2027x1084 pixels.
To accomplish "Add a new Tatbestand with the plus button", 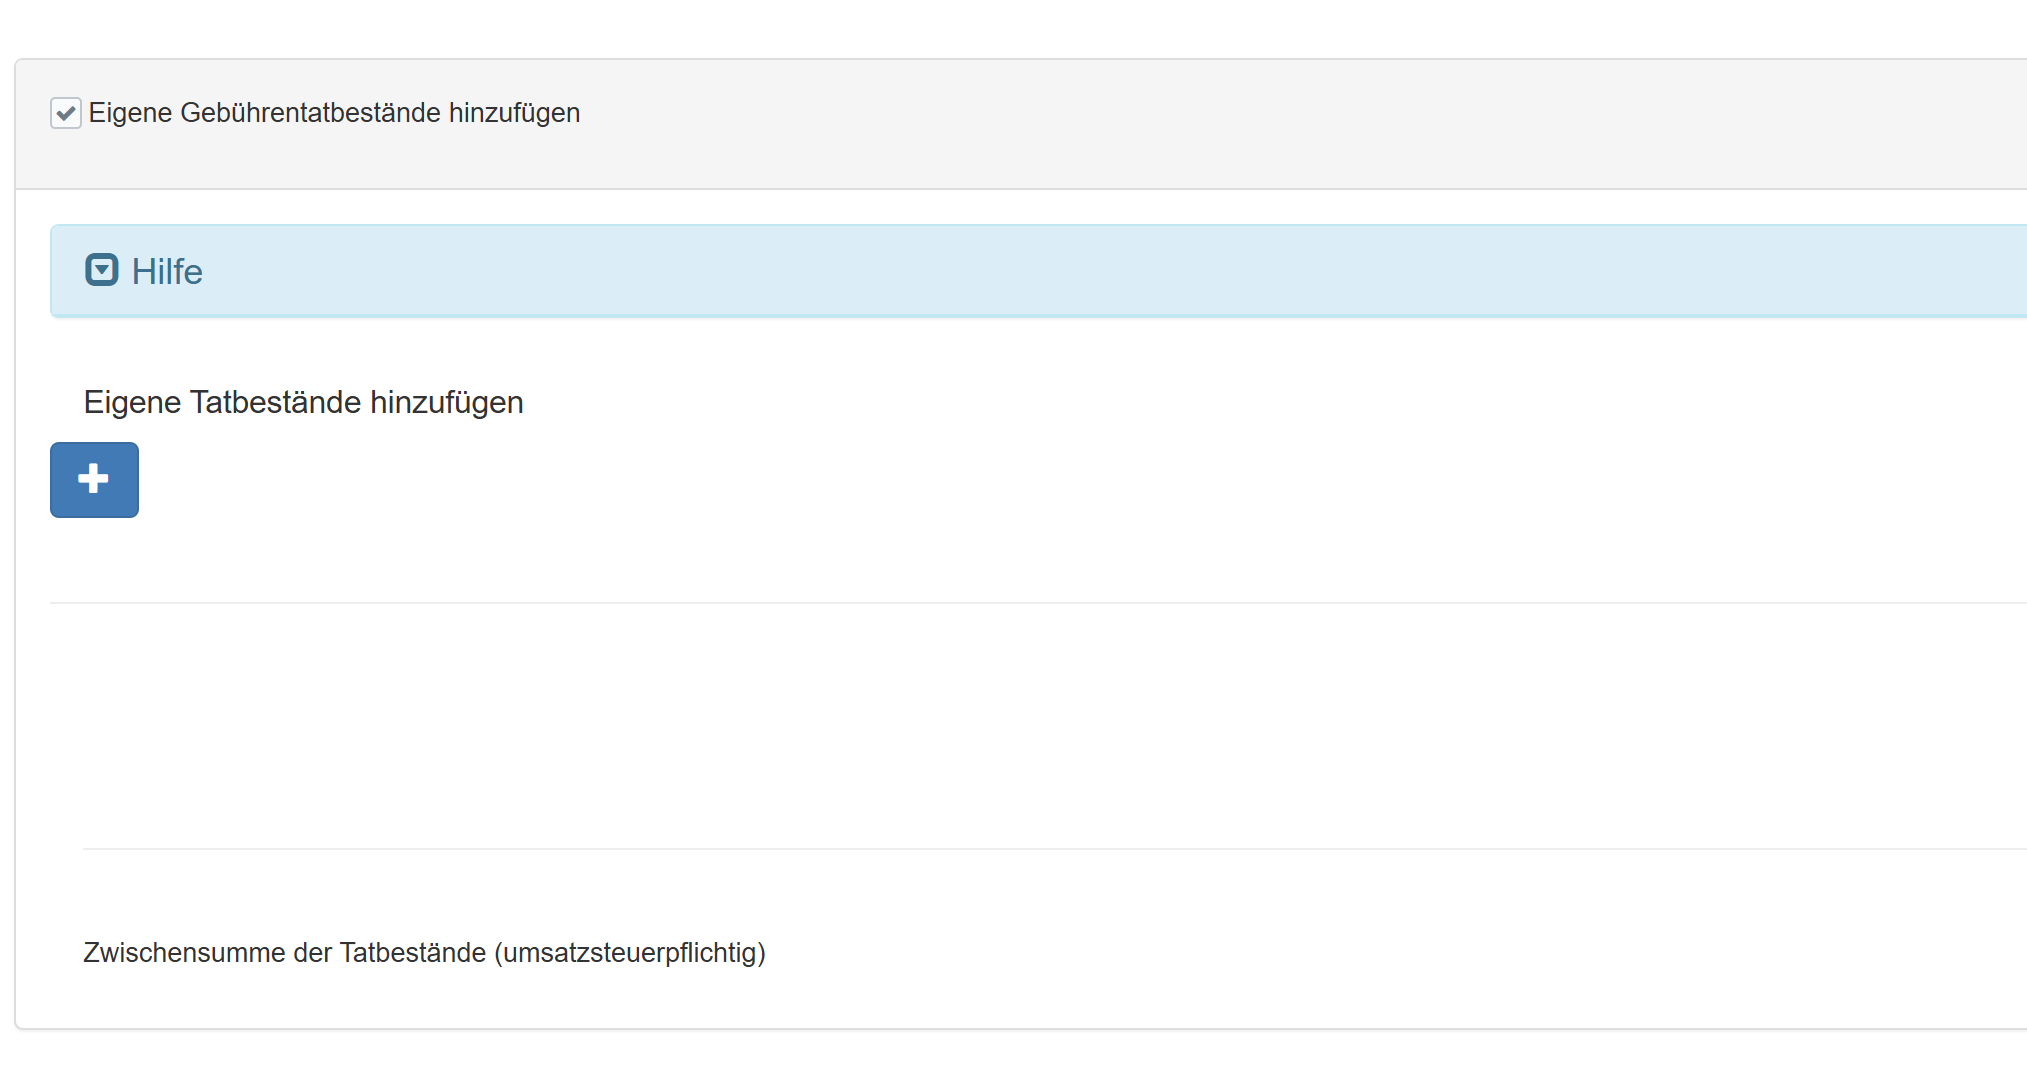I will [x=94, y=480].
